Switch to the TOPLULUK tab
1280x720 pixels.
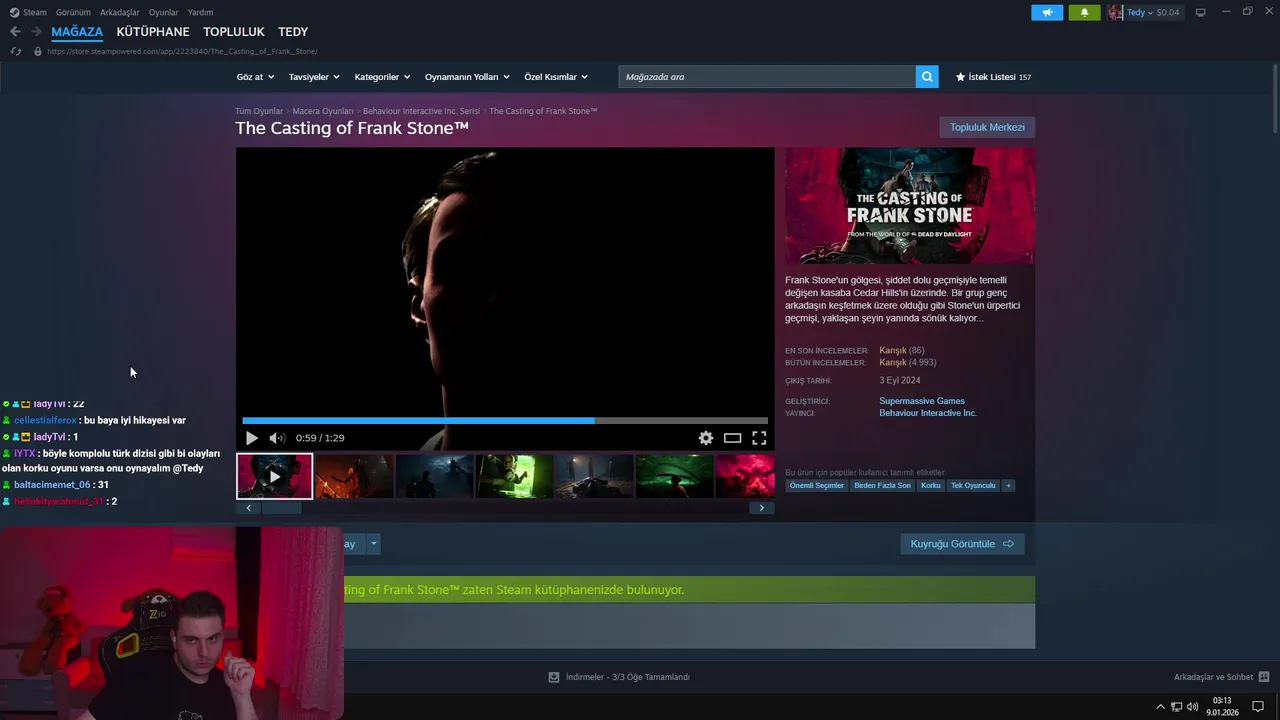tap(234, 32)
